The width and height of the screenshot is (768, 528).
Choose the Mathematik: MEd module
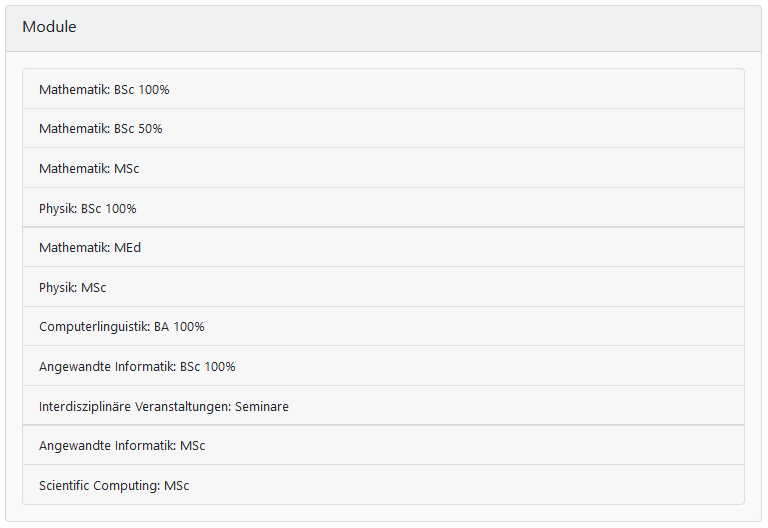pyautogui.click(x=90, y=248)
